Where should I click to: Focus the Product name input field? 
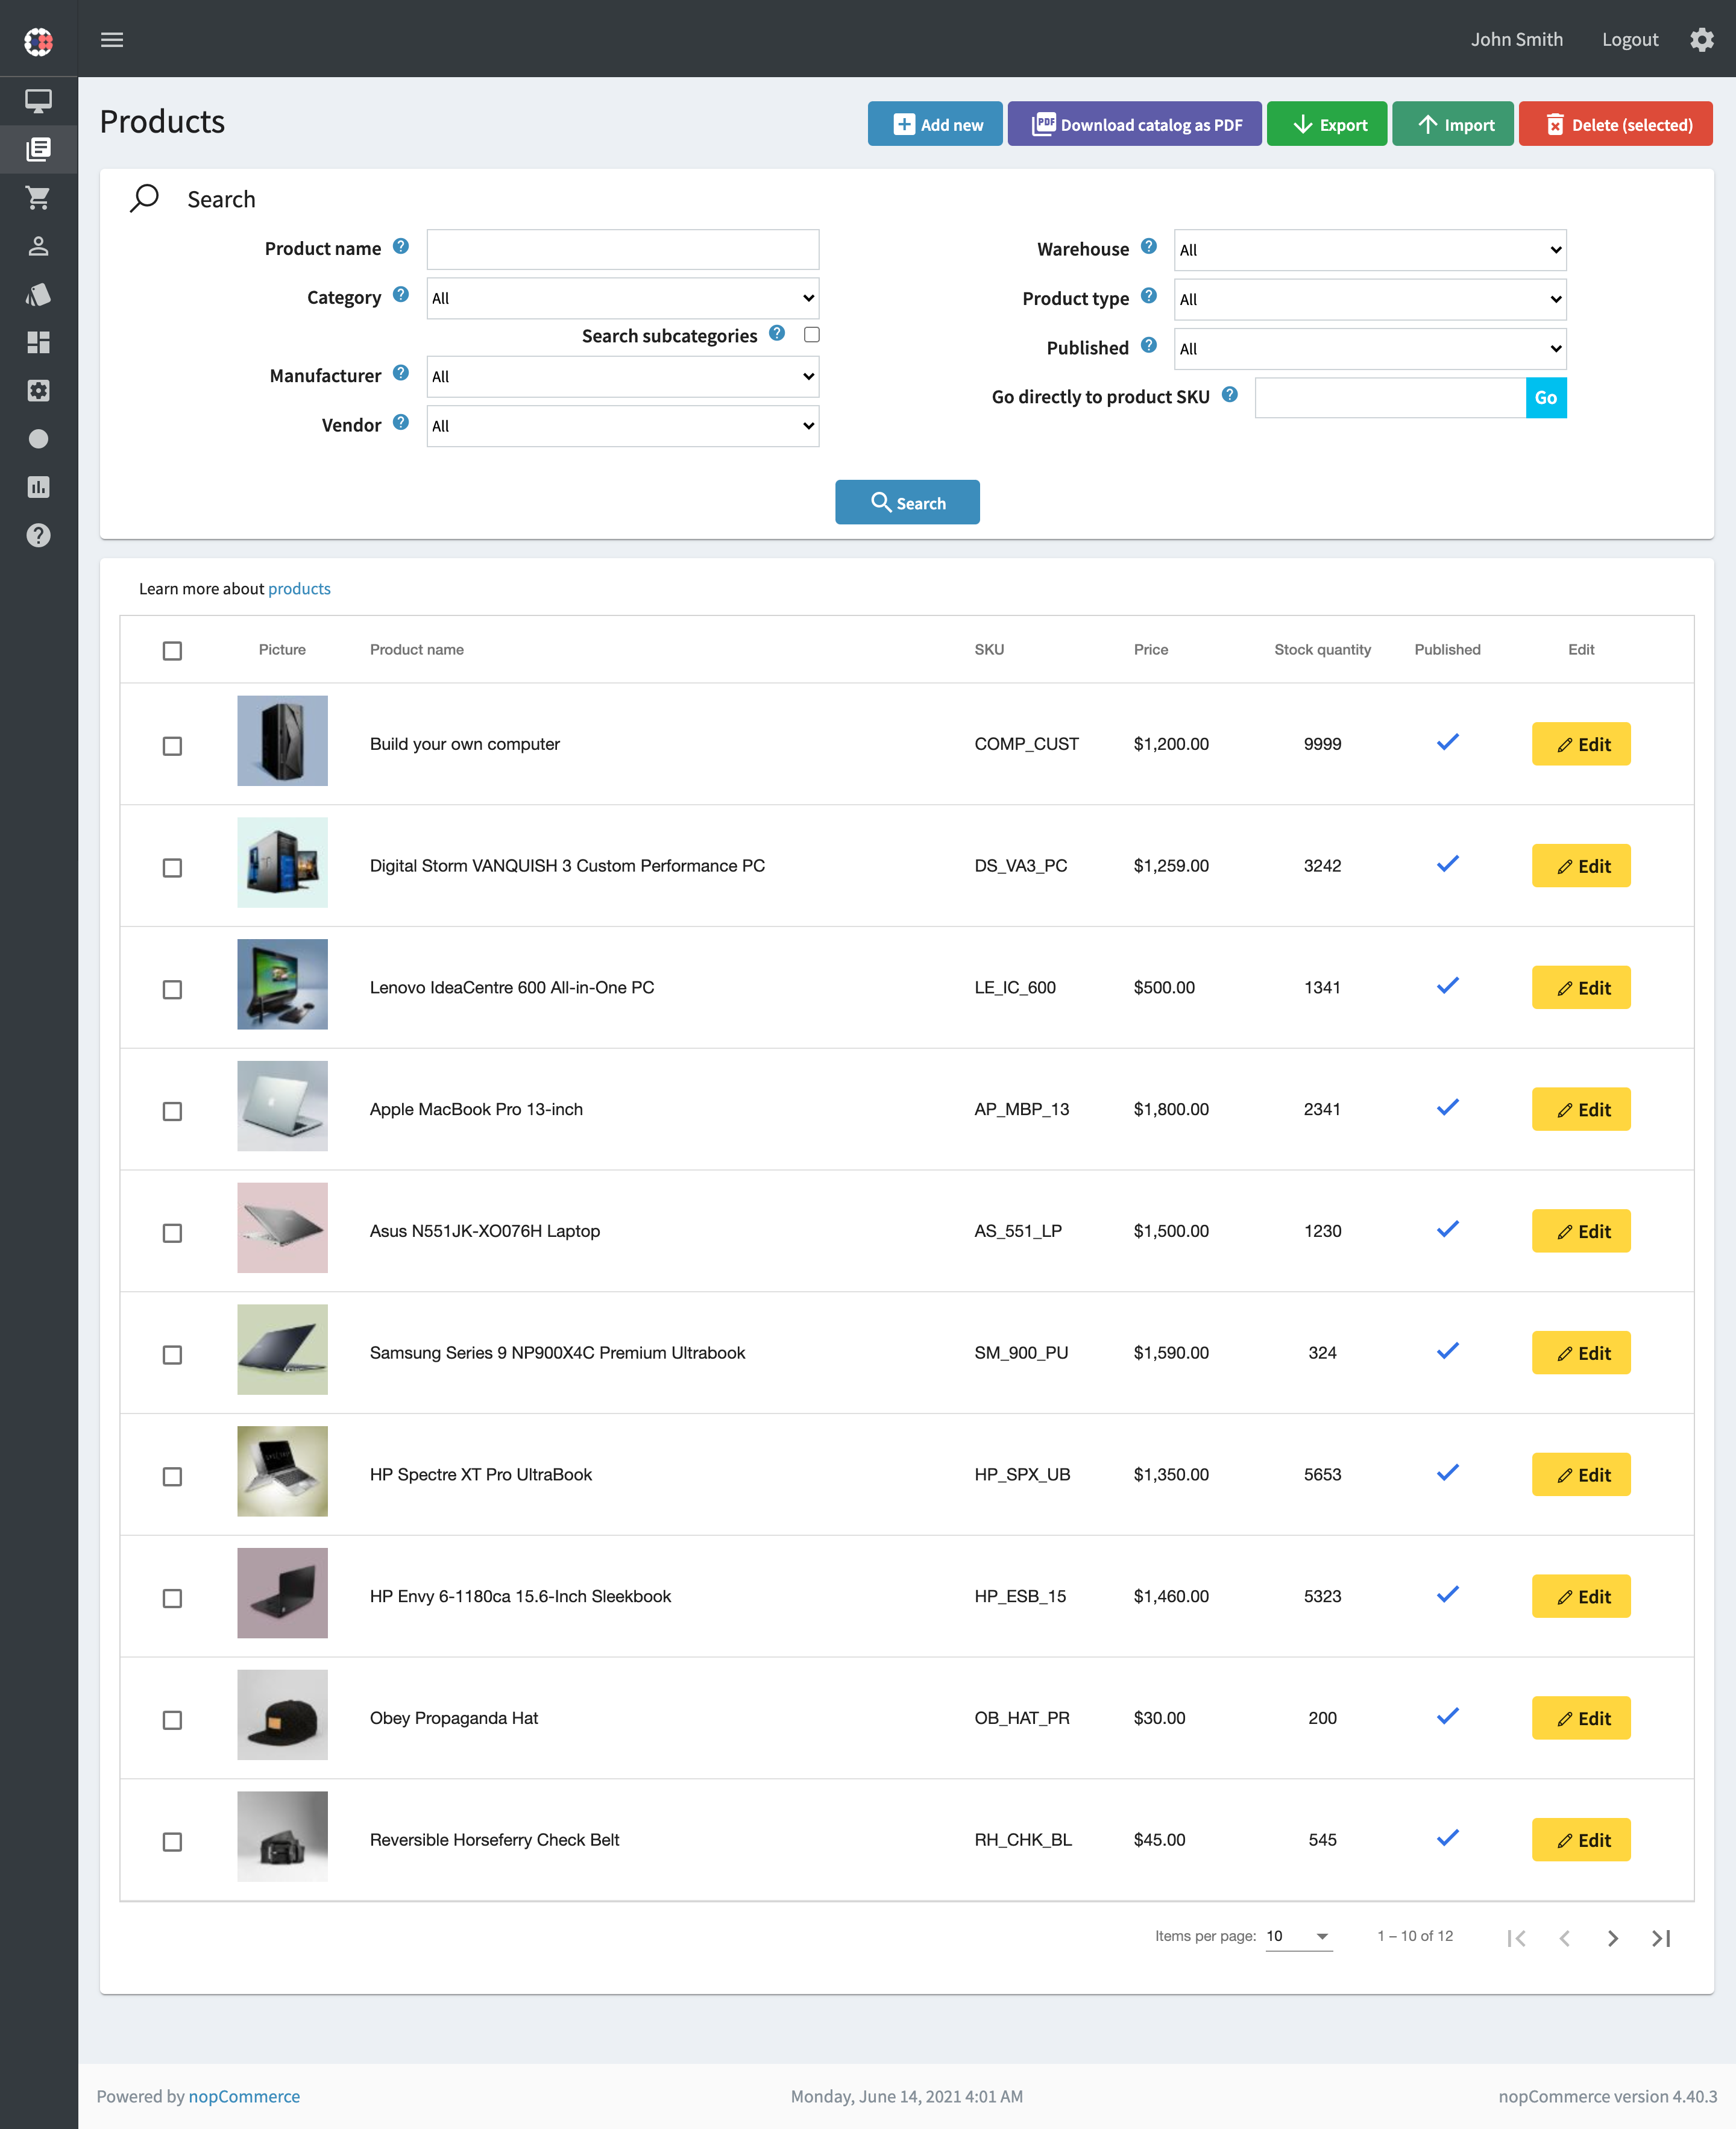click(623, 249)
